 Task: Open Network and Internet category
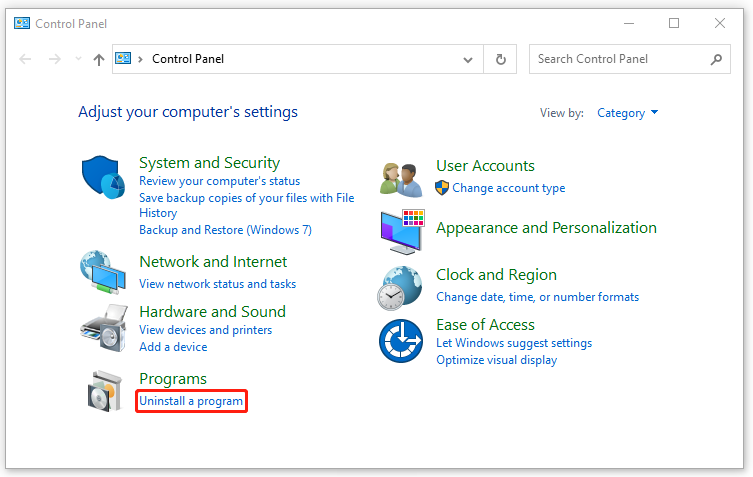tap(213, 262)
